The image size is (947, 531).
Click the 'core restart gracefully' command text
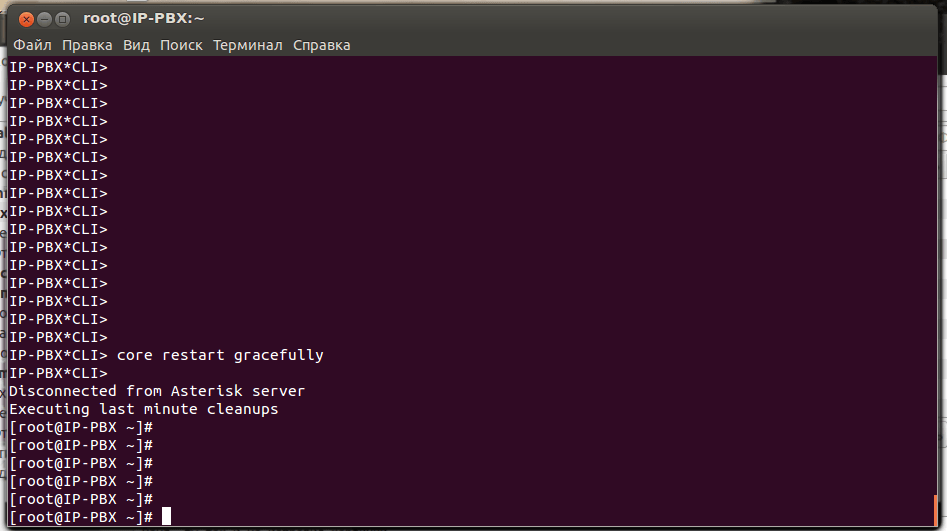(220, 355)
